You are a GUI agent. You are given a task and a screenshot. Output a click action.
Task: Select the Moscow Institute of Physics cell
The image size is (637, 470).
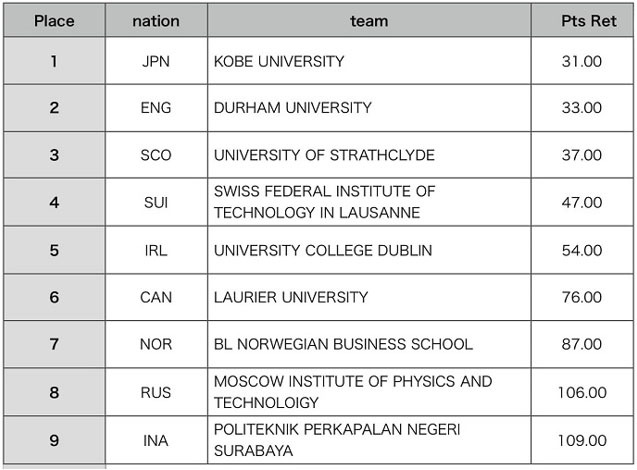coord(353,392)
